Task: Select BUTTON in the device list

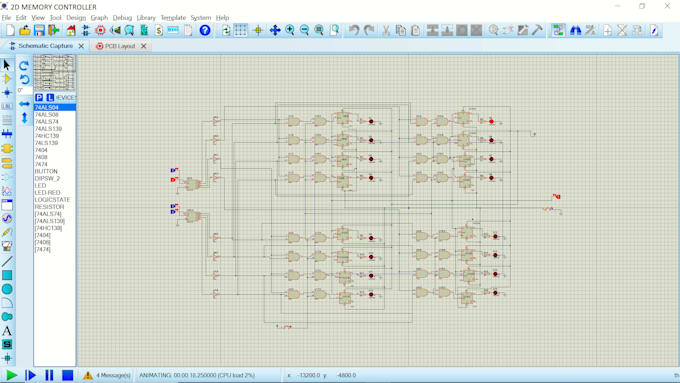Action: pos(55,171)
